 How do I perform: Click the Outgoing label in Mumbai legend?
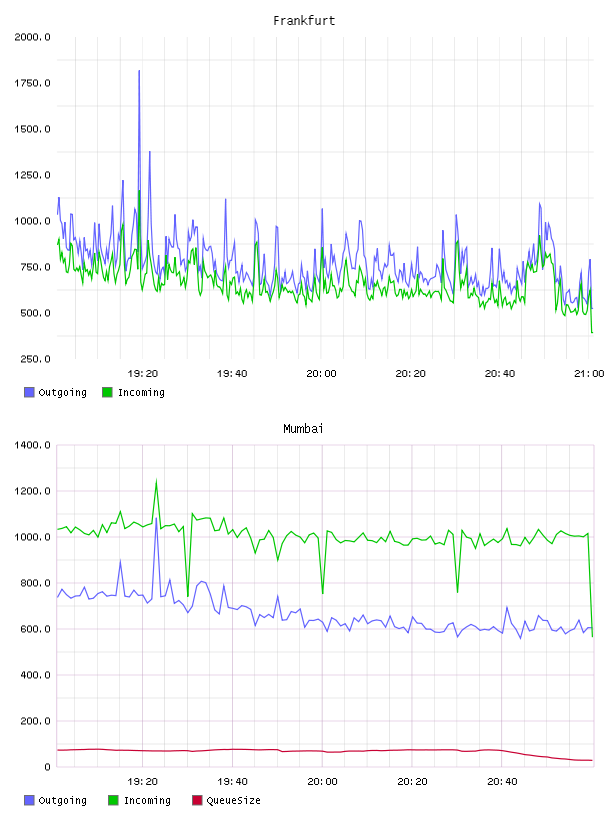62,800
